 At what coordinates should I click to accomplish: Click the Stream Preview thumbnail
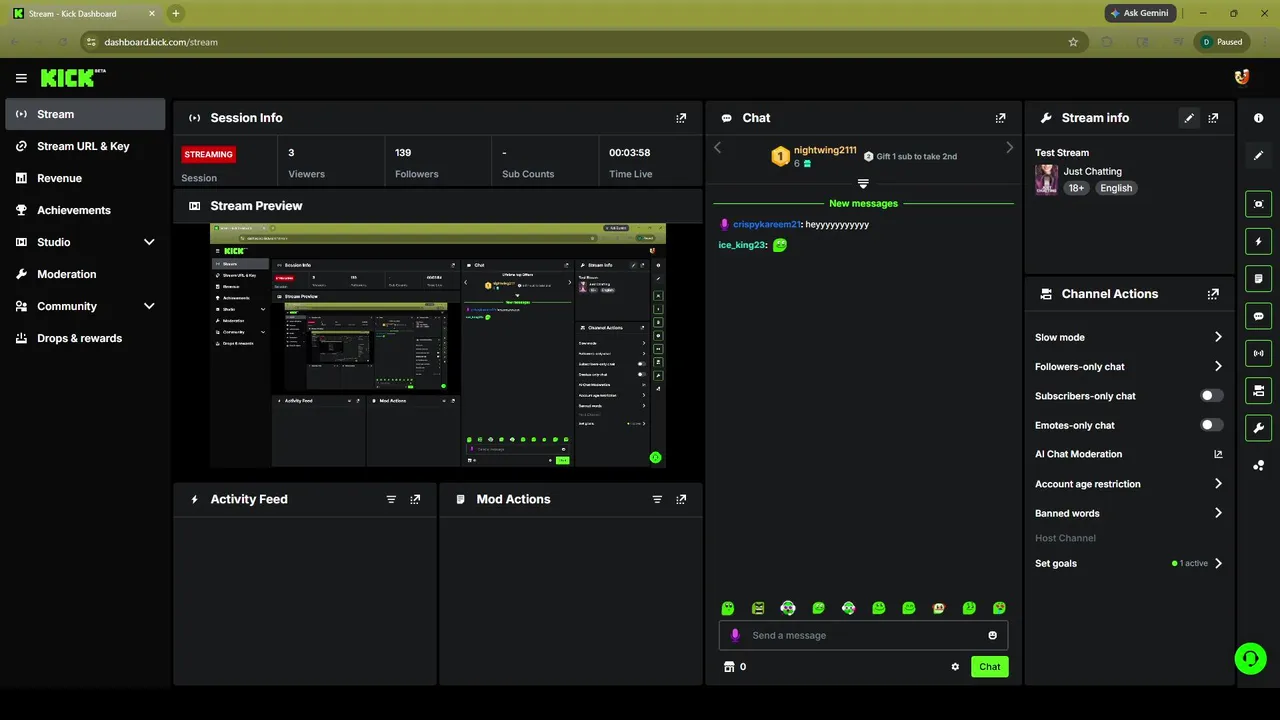point(438,346)
